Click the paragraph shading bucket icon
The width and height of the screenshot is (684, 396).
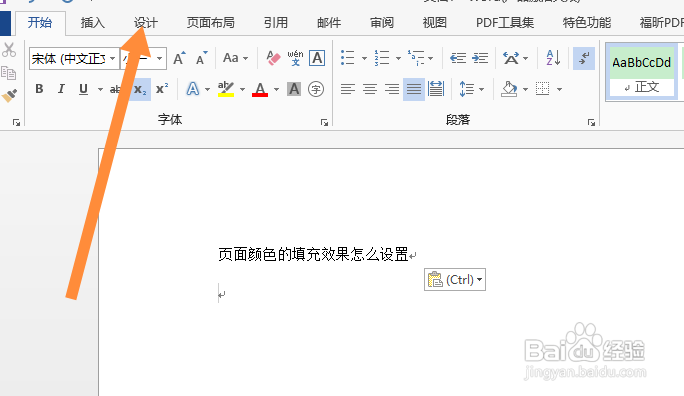click(509, 89)
